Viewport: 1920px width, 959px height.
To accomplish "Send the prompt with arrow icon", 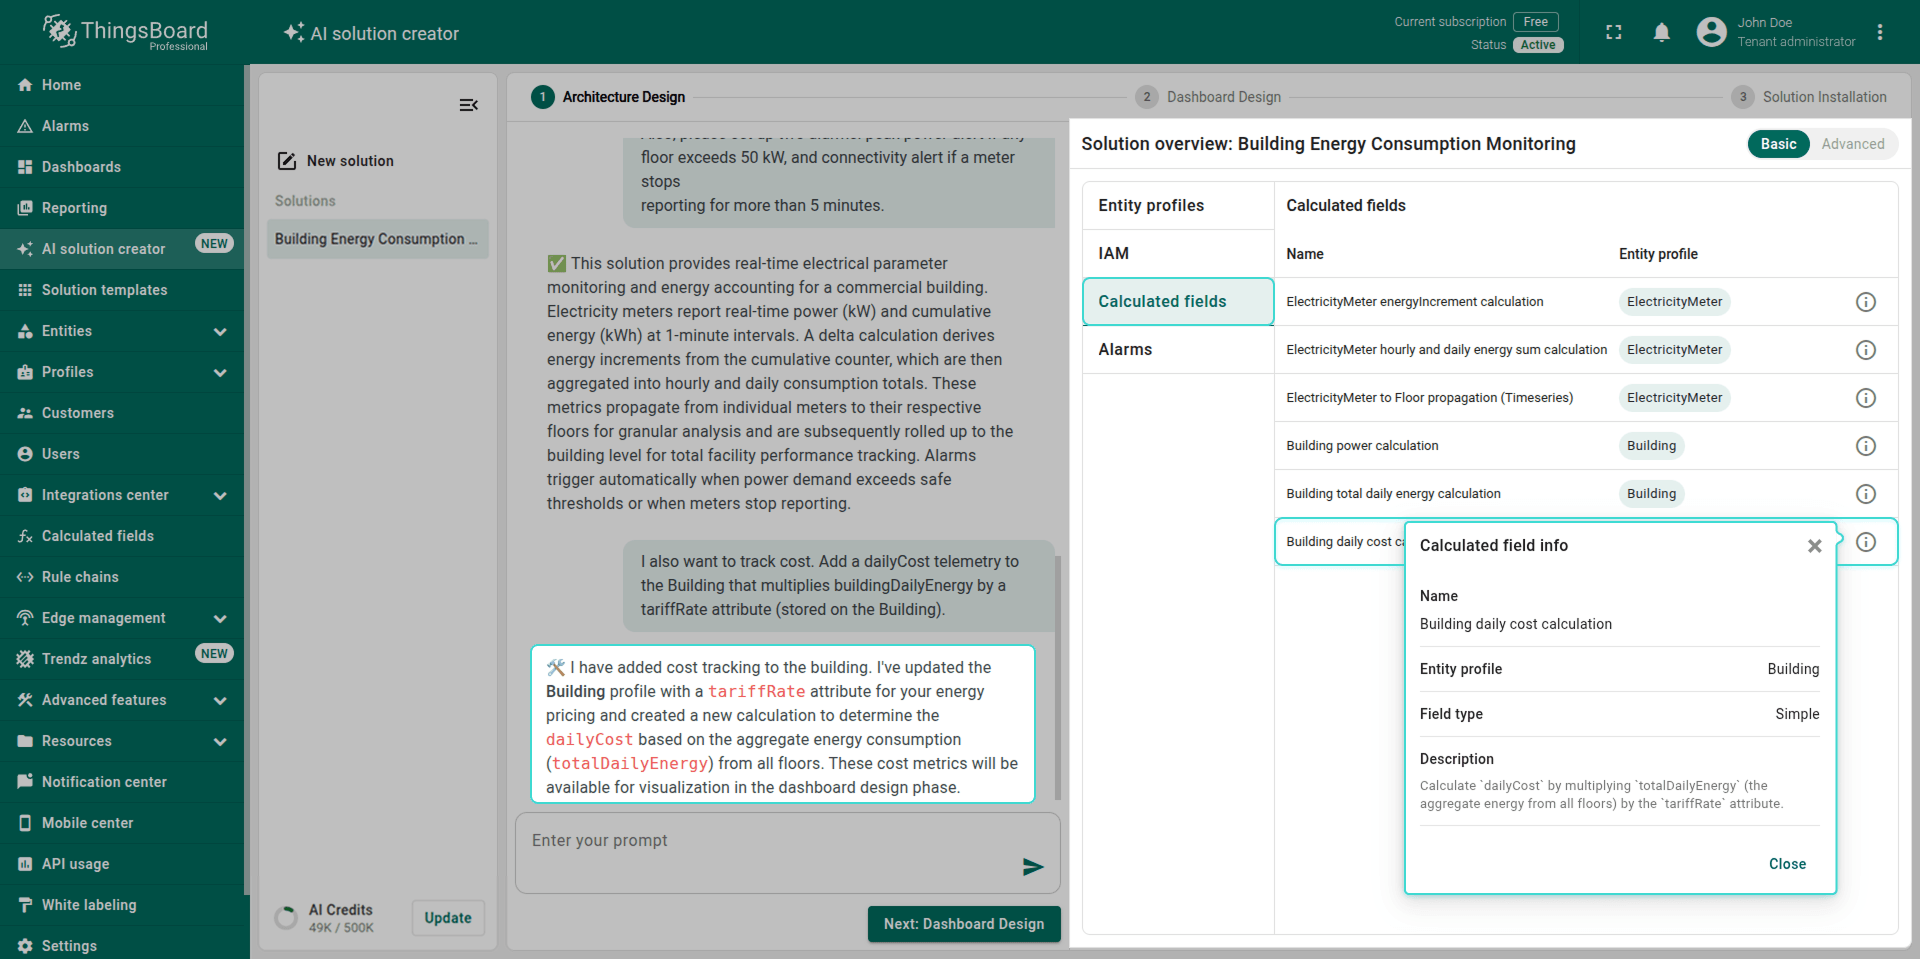I will pyautogui.click(x=1033, y=867).
